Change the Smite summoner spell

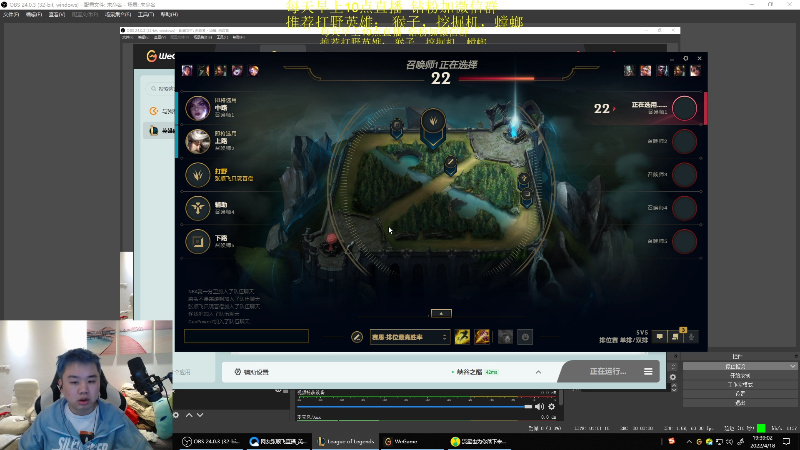point(482,337)
